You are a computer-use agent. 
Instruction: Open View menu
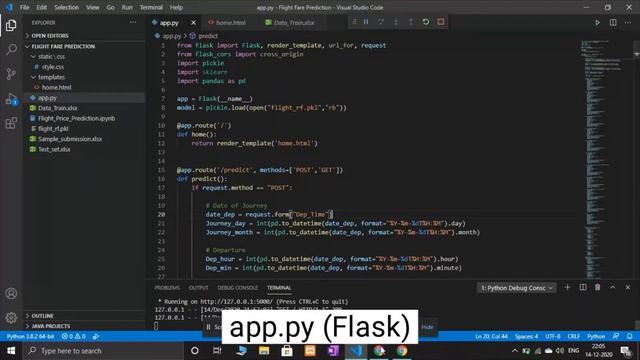[x=93, y=7]
